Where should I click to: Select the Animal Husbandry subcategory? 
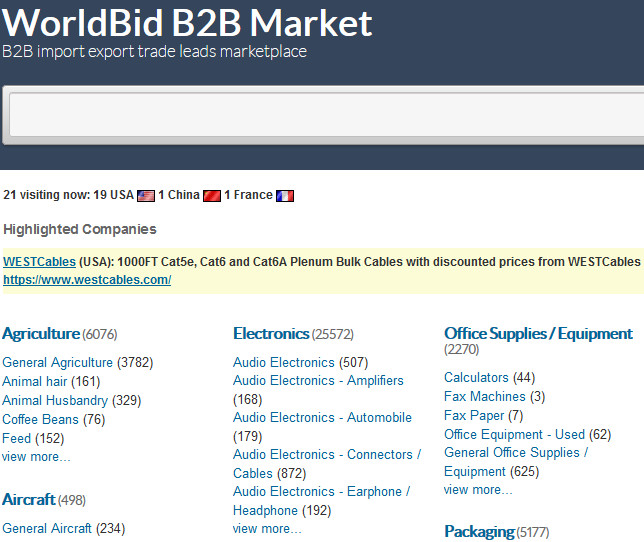click(x=55, y=400)
